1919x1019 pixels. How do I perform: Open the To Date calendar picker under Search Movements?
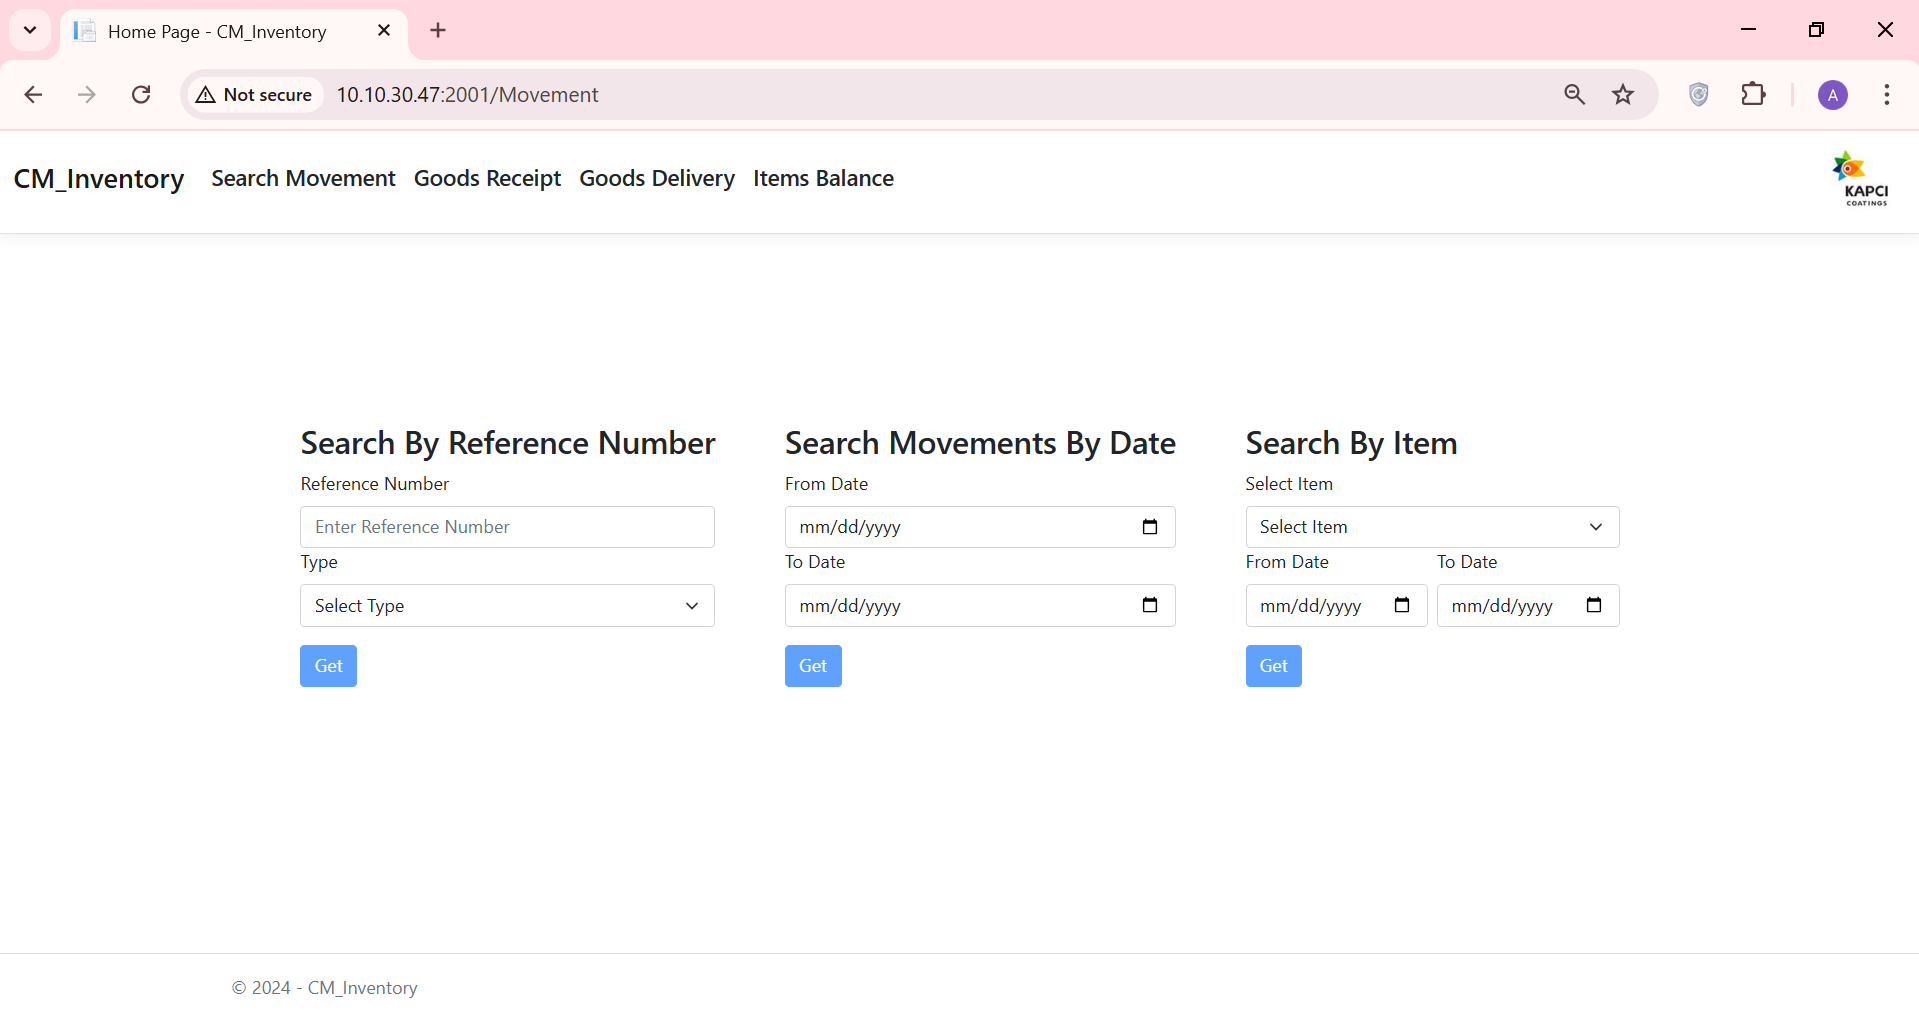coord(1150,605)
